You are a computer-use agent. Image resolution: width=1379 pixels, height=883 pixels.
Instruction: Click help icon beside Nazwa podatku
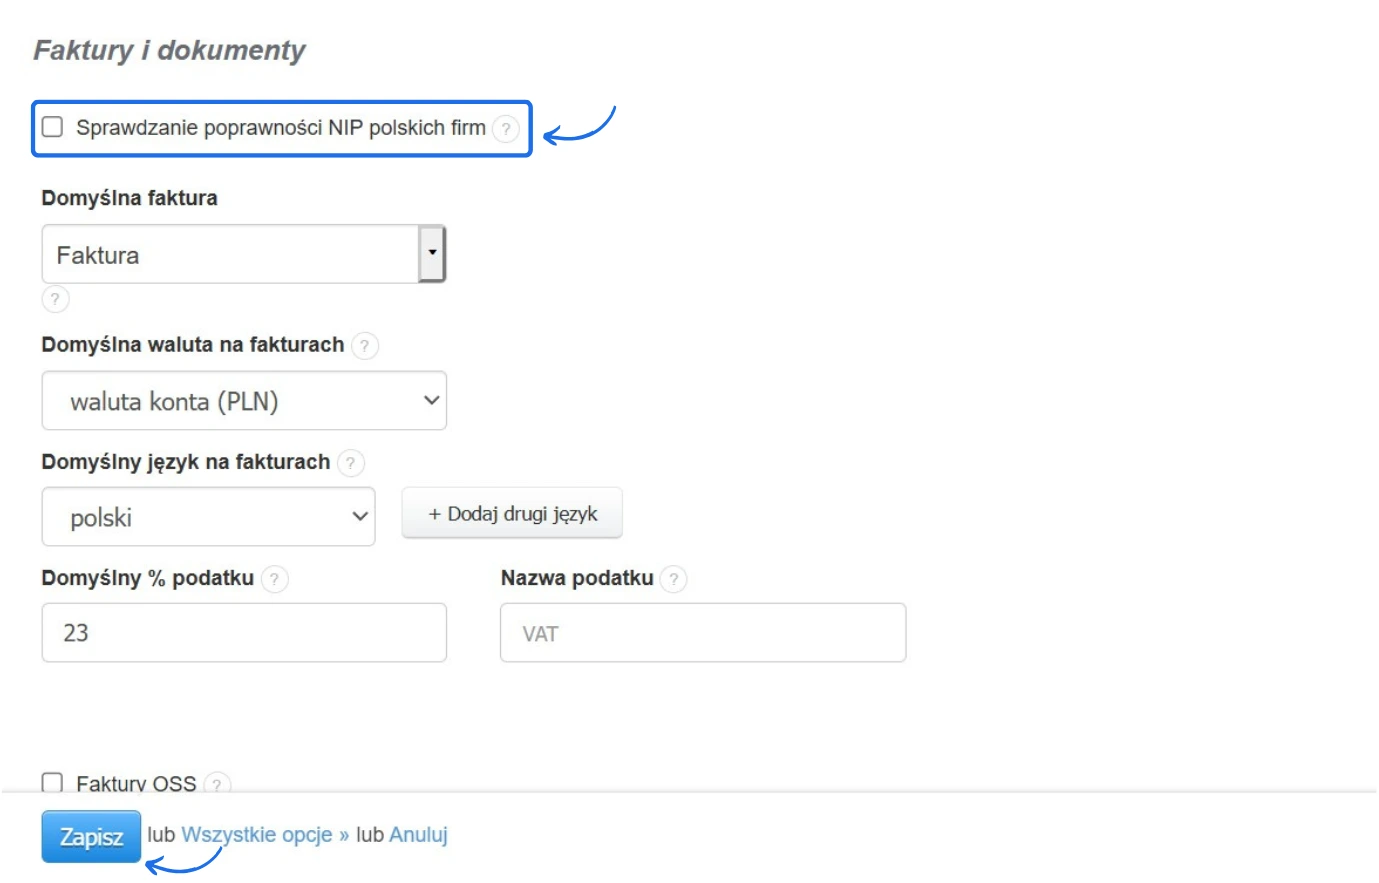674,579
